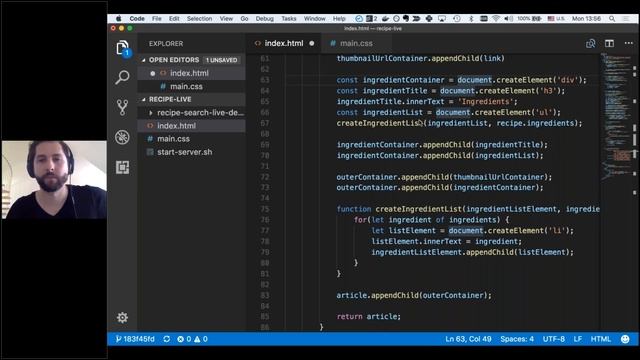Click the U.S. input source flag in menu bar
The height and width of the screenshot is (360, 640).
(556, 18)
